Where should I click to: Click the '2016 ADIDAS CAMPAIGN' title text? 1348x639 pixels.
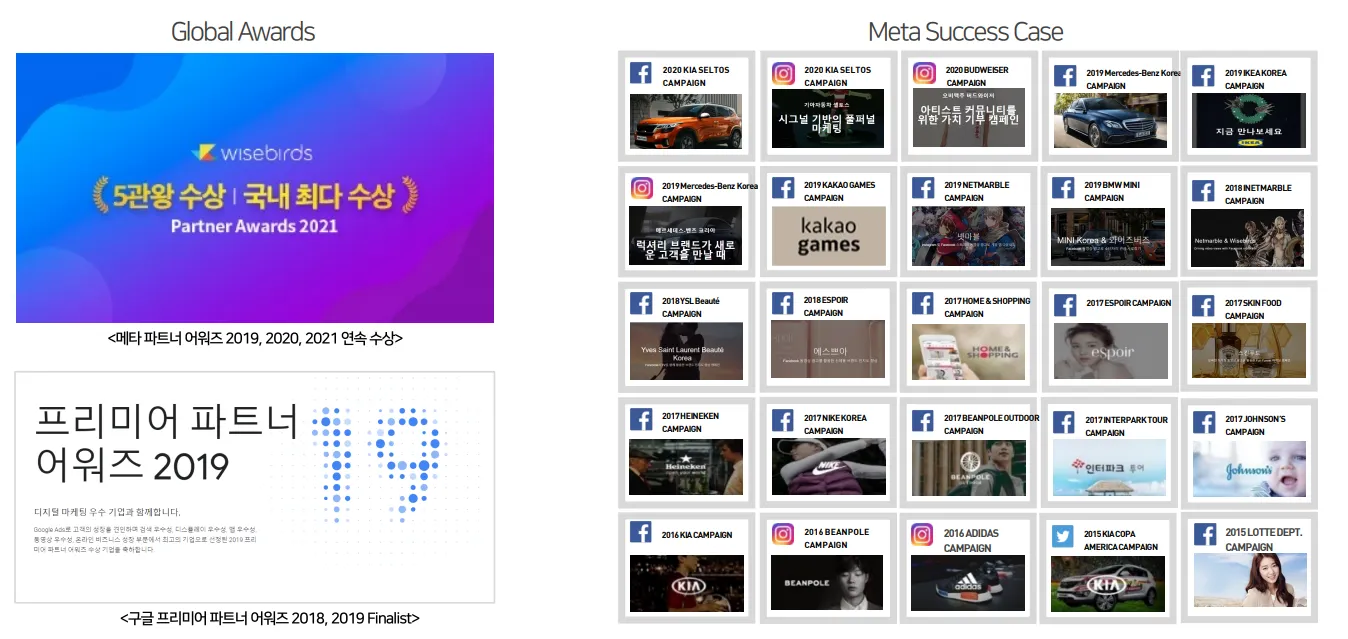(x=971, y=540)
